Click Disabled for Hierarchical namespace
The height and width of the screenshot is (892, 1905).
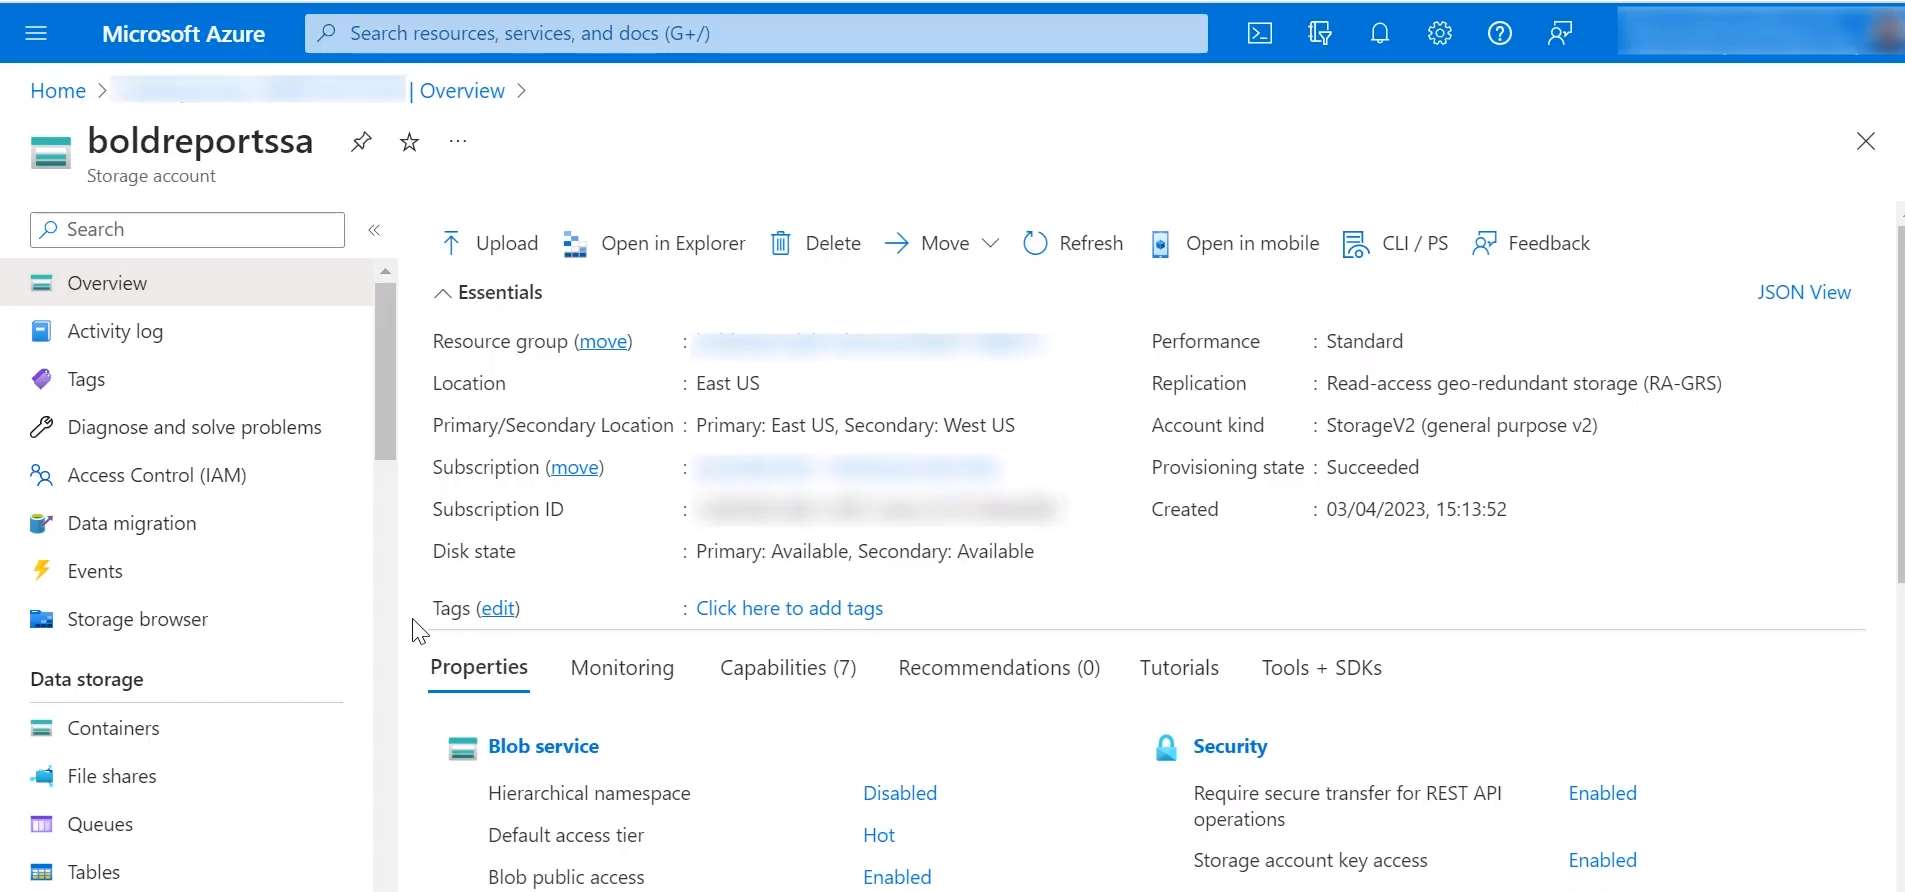point(900,793)
